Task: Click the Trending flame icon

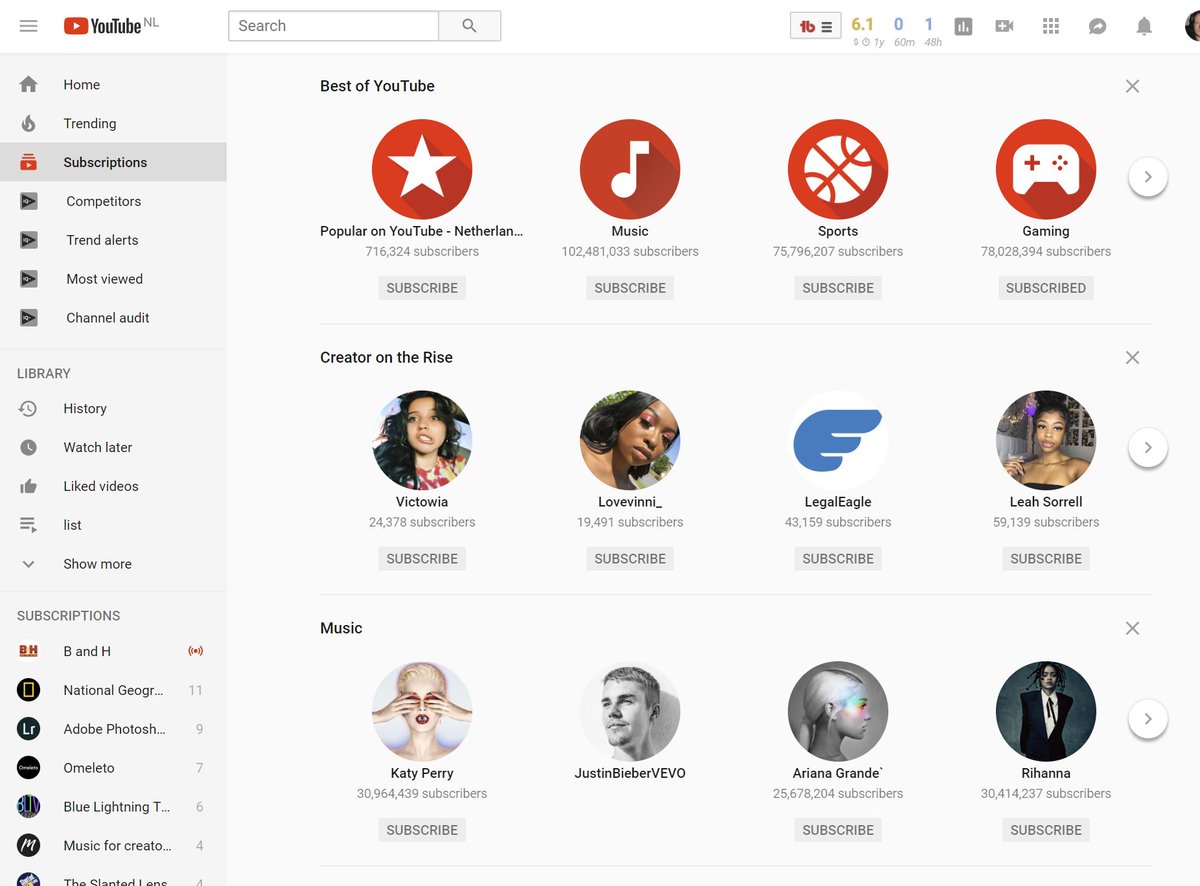Action: pyautogui.click(x=28, y=124)
